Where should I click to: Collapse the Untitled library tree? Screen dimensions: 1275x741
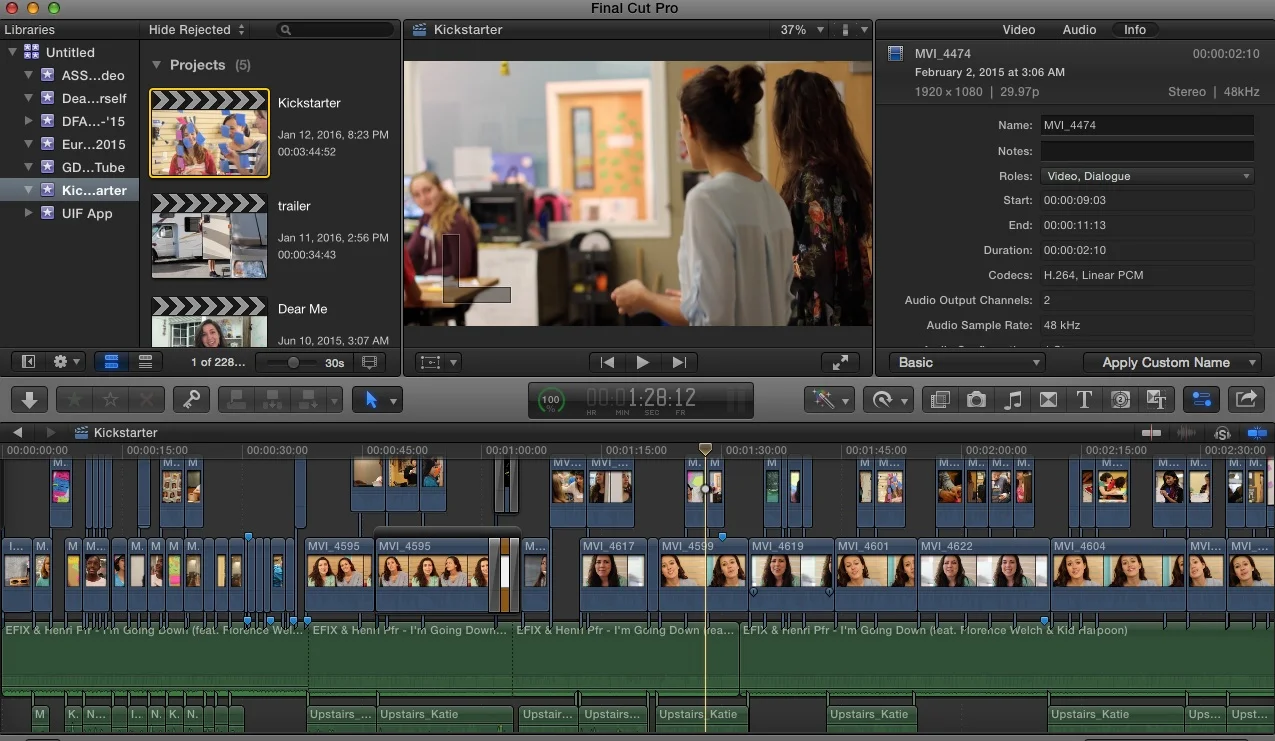[12, 52]
